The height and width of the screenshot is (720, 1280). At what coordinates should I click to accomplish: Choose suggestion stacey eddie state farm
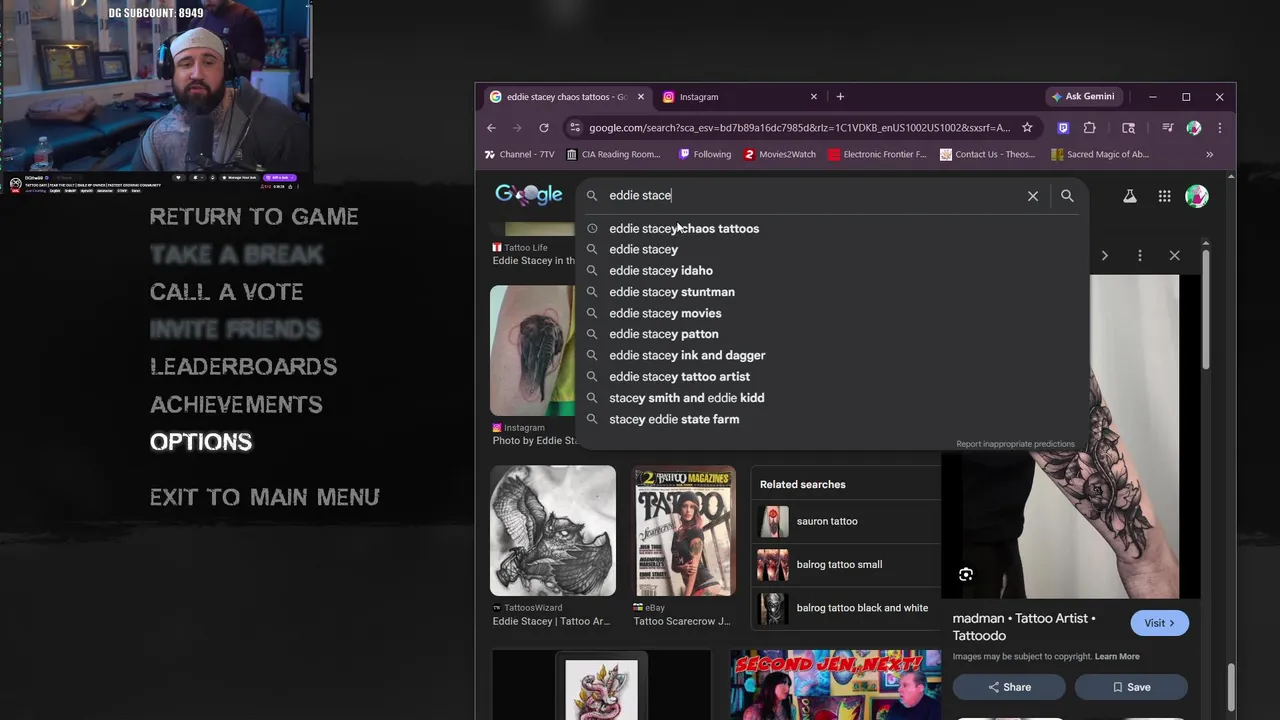click(831, 420)
